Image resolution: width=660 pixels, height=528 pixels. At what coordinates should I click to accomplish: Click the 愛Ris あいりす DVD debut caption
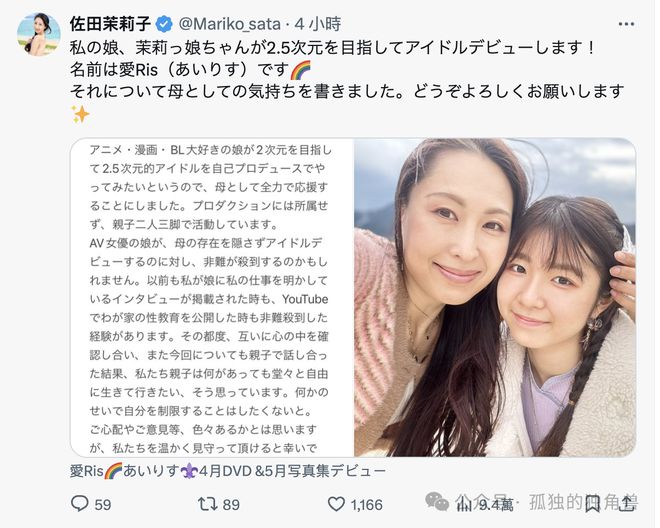(228, 471)
